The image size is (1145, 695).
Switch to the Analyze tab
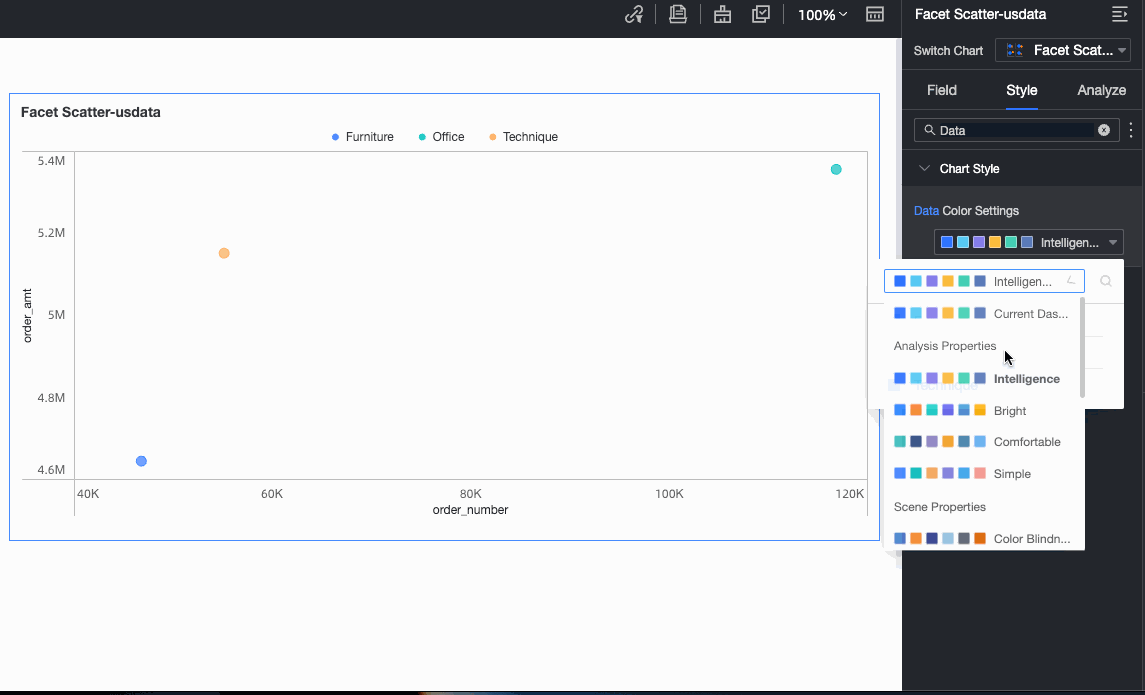(1101, 90)
